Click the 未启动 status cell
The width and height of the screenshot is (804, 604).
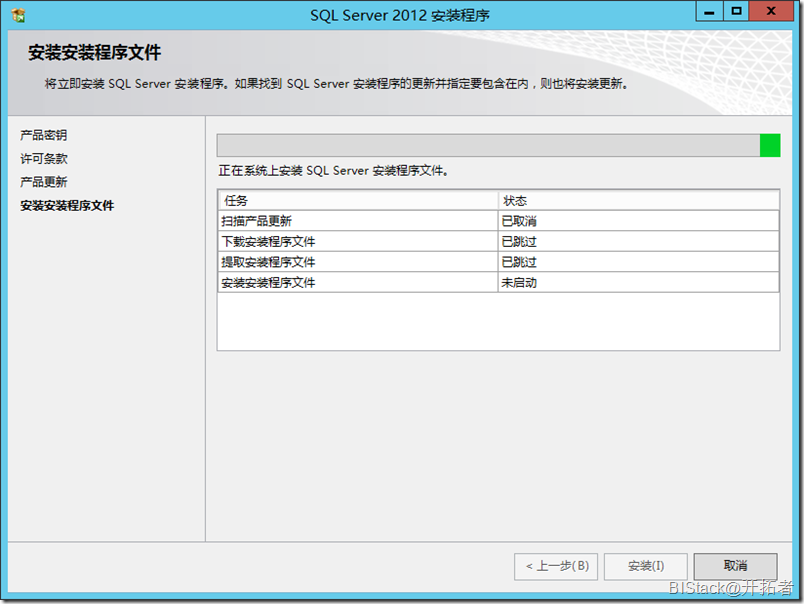click(x=638, y=283)
